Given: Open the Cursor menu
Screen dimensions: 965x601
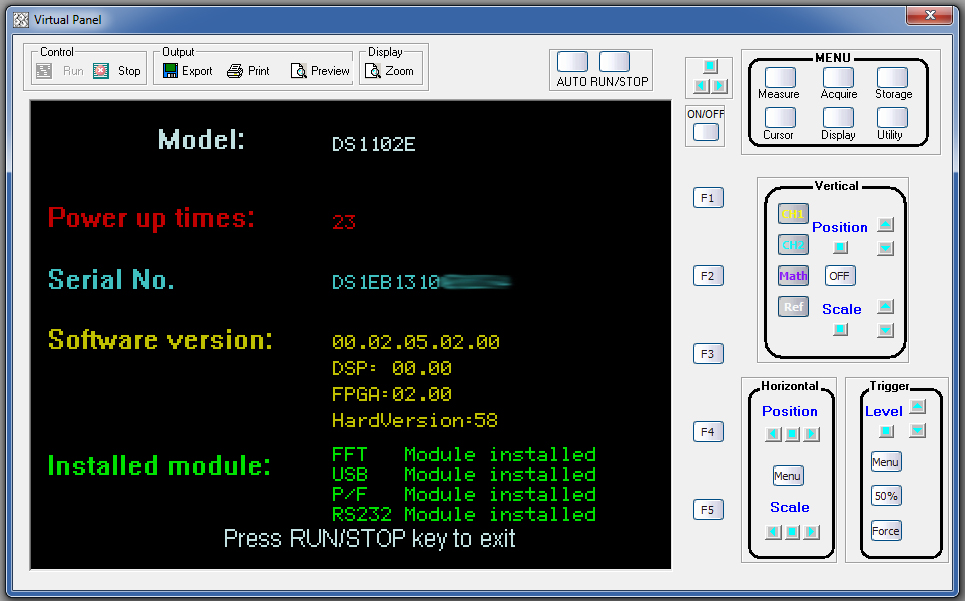Looking at the screenshot, I should point(780,117).
